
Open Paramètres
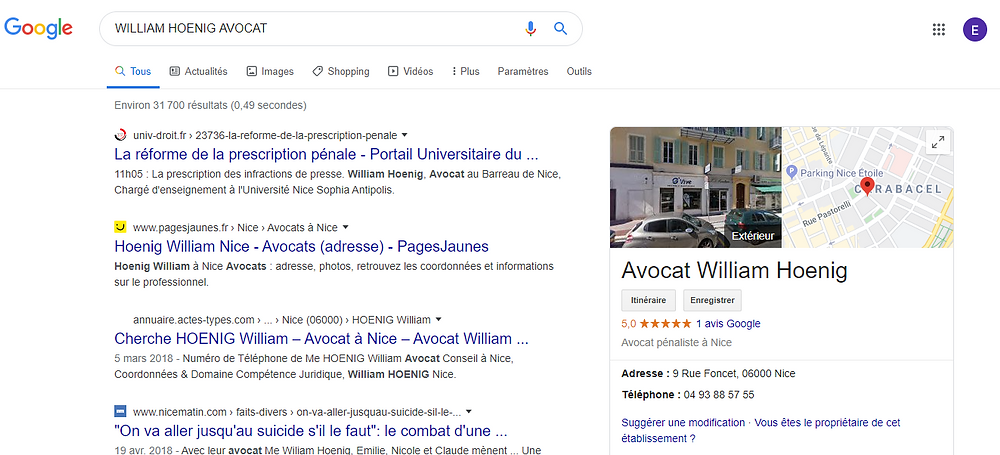523,71
